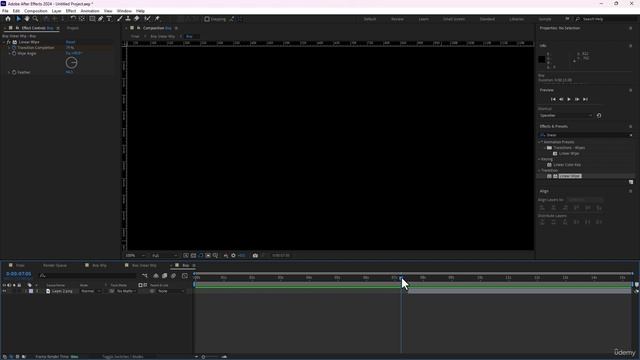The width and height of the screenshot is (640, 360).
Task: Open the Animation menu
Action: (x=90, y=11)
